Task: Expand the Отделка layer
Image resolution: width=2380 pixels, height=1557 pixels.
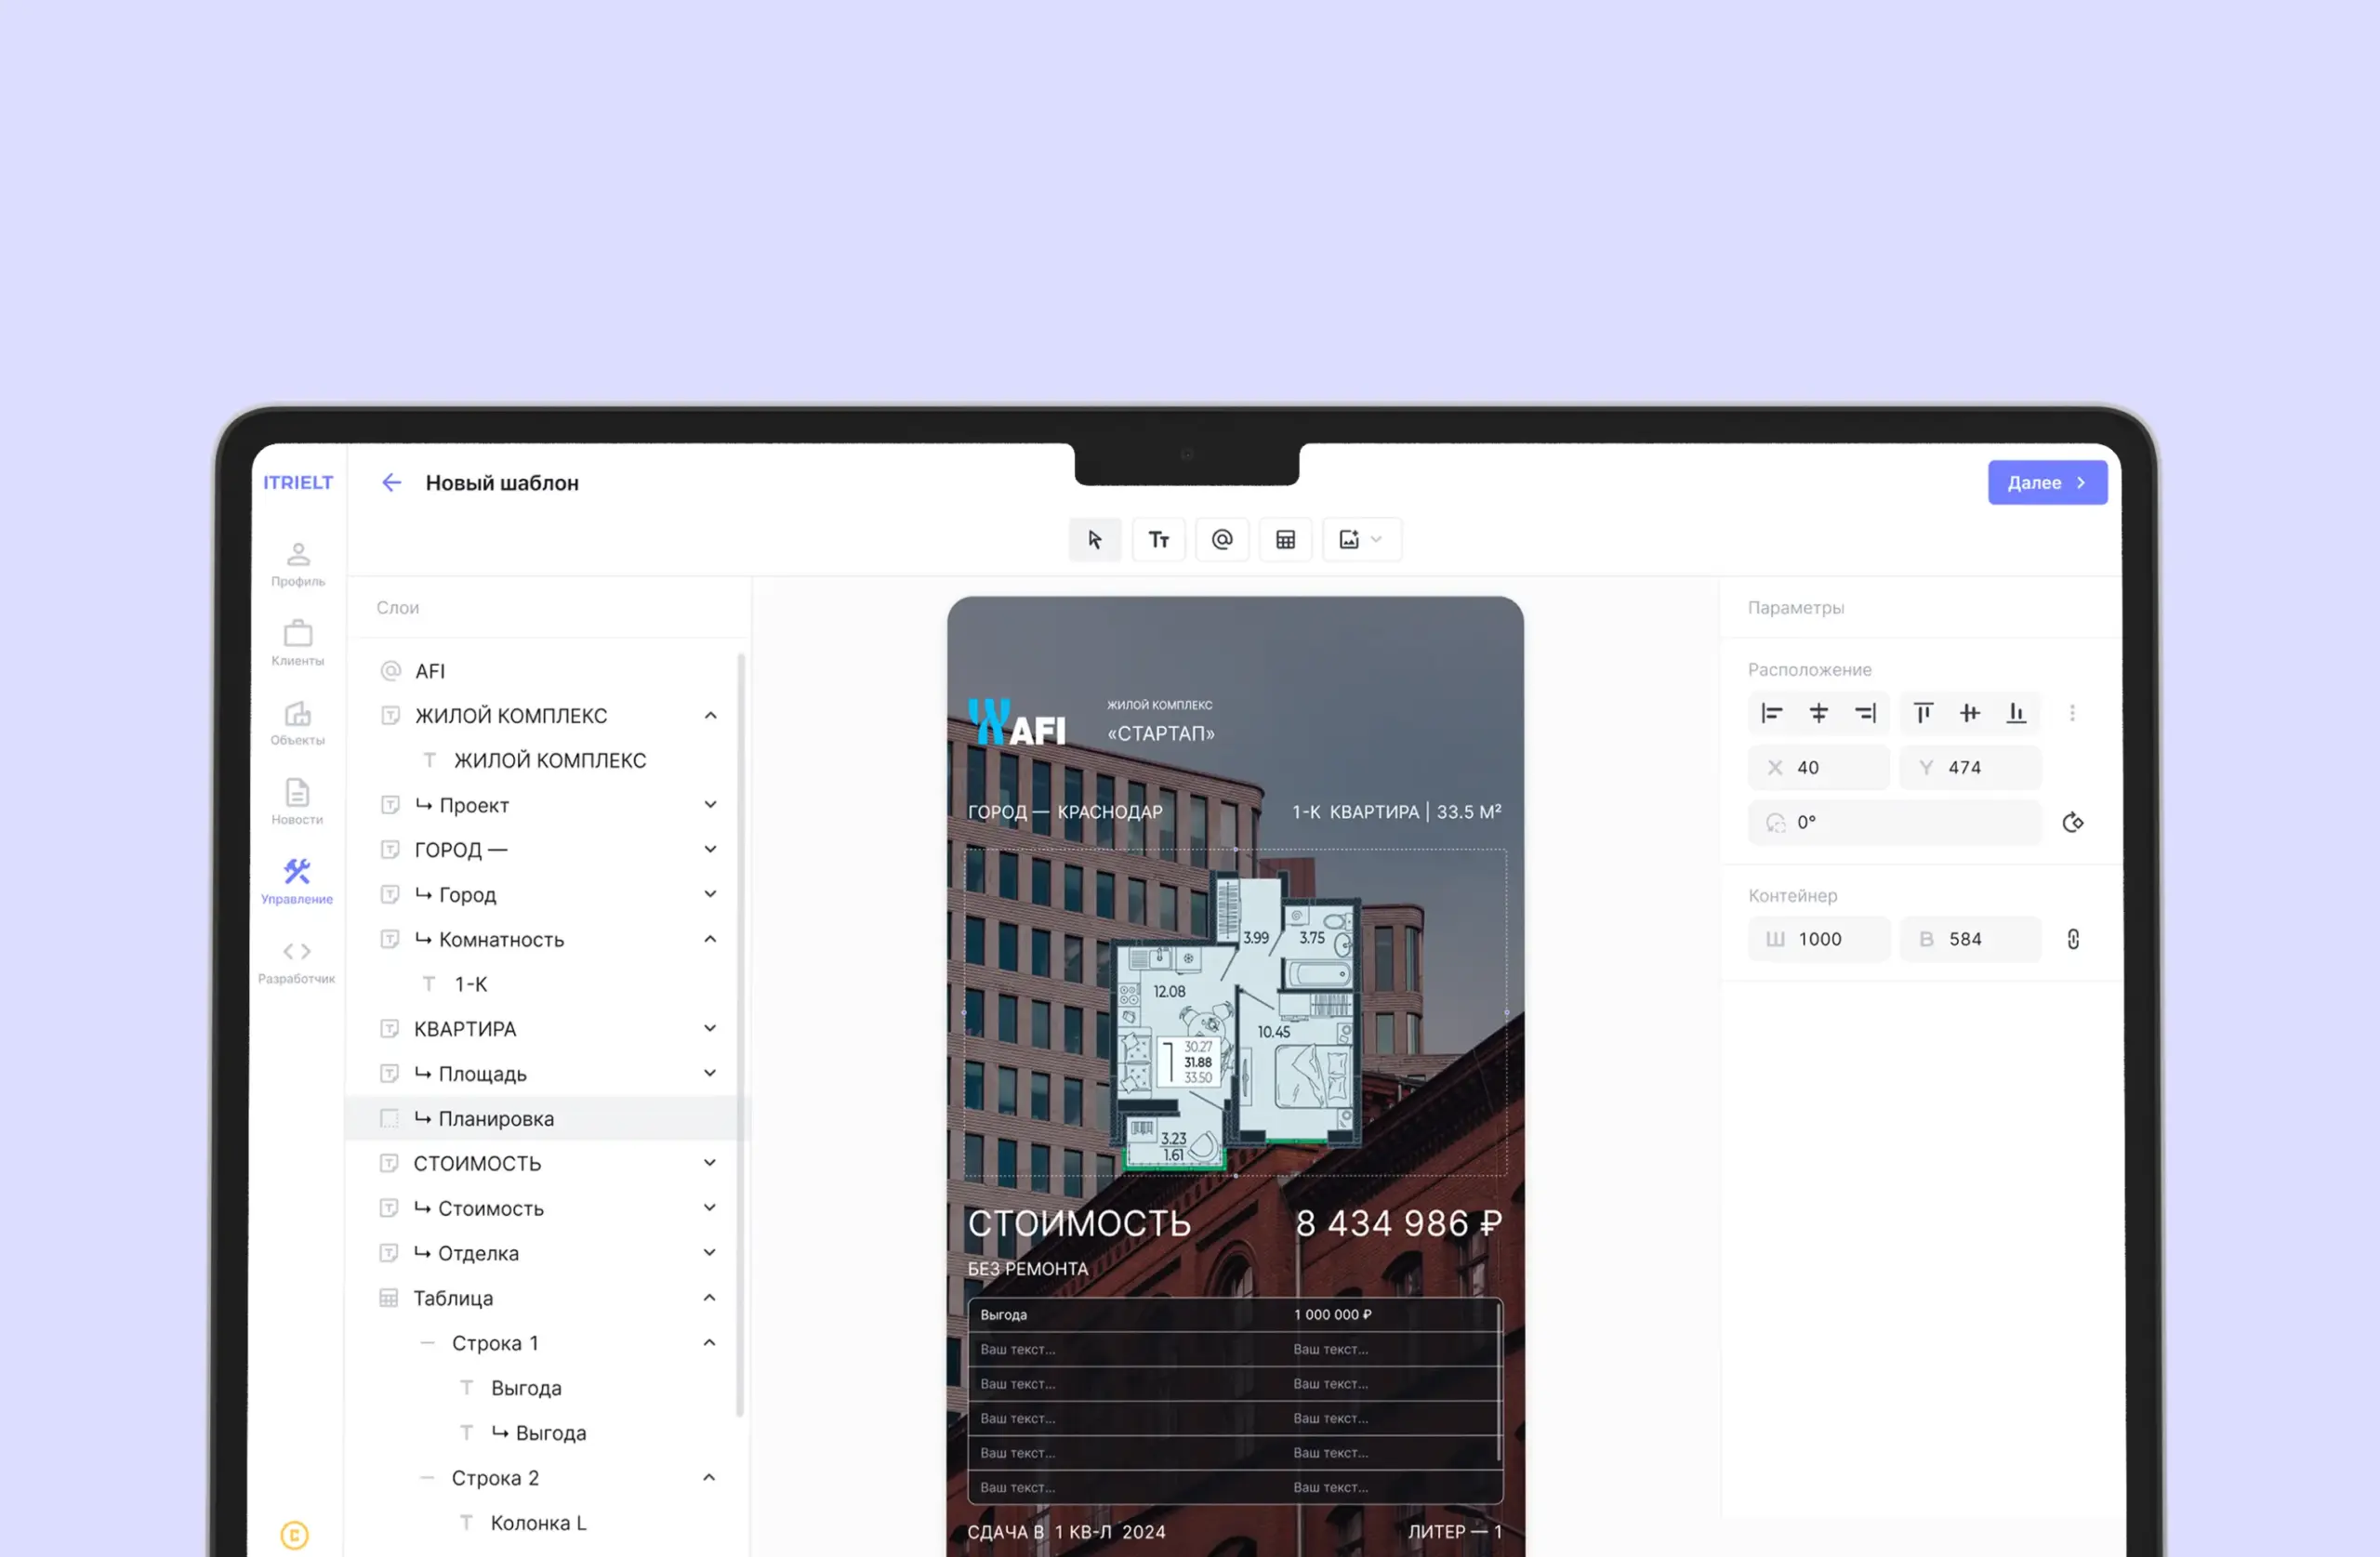Action: (x=710, y=1254)
